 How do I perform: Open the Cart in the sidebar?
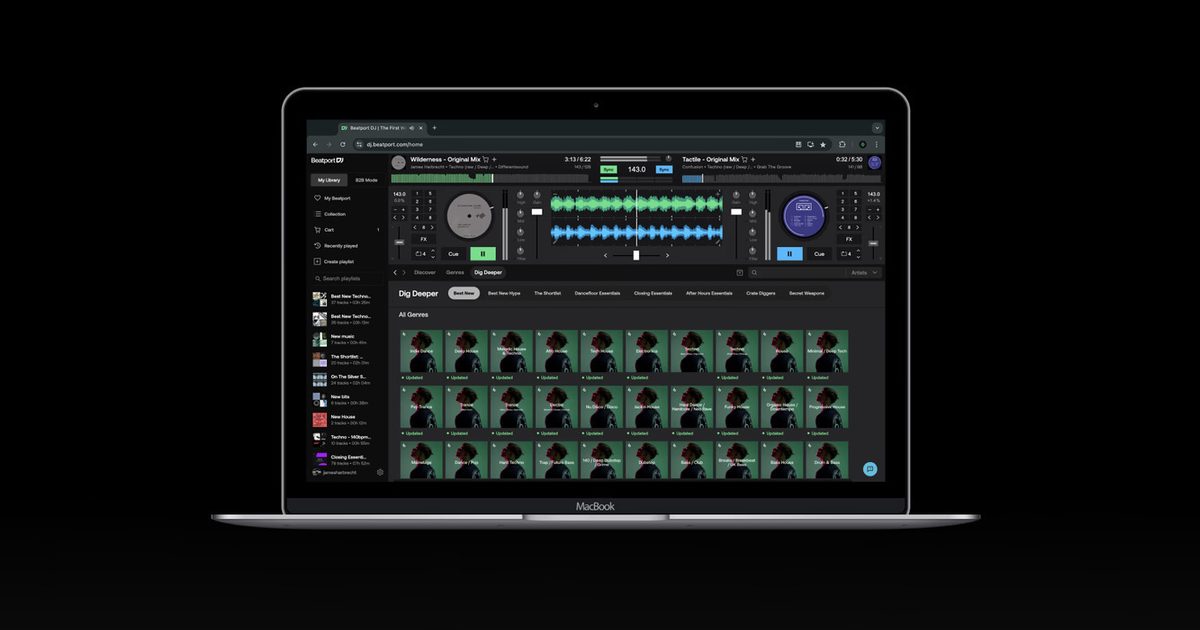327,230
